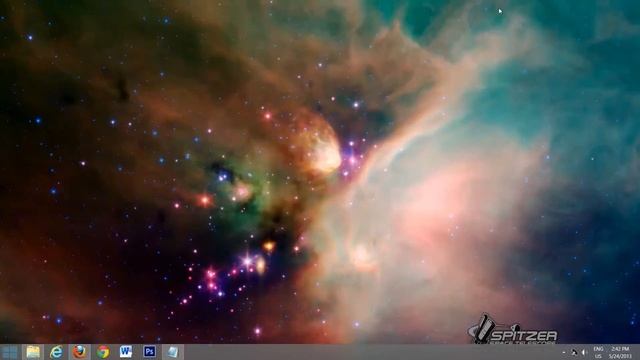The width and height of the screenshot is (640, 360).
Task: Open the volume speaker tray icon
Action: (584, 352)
